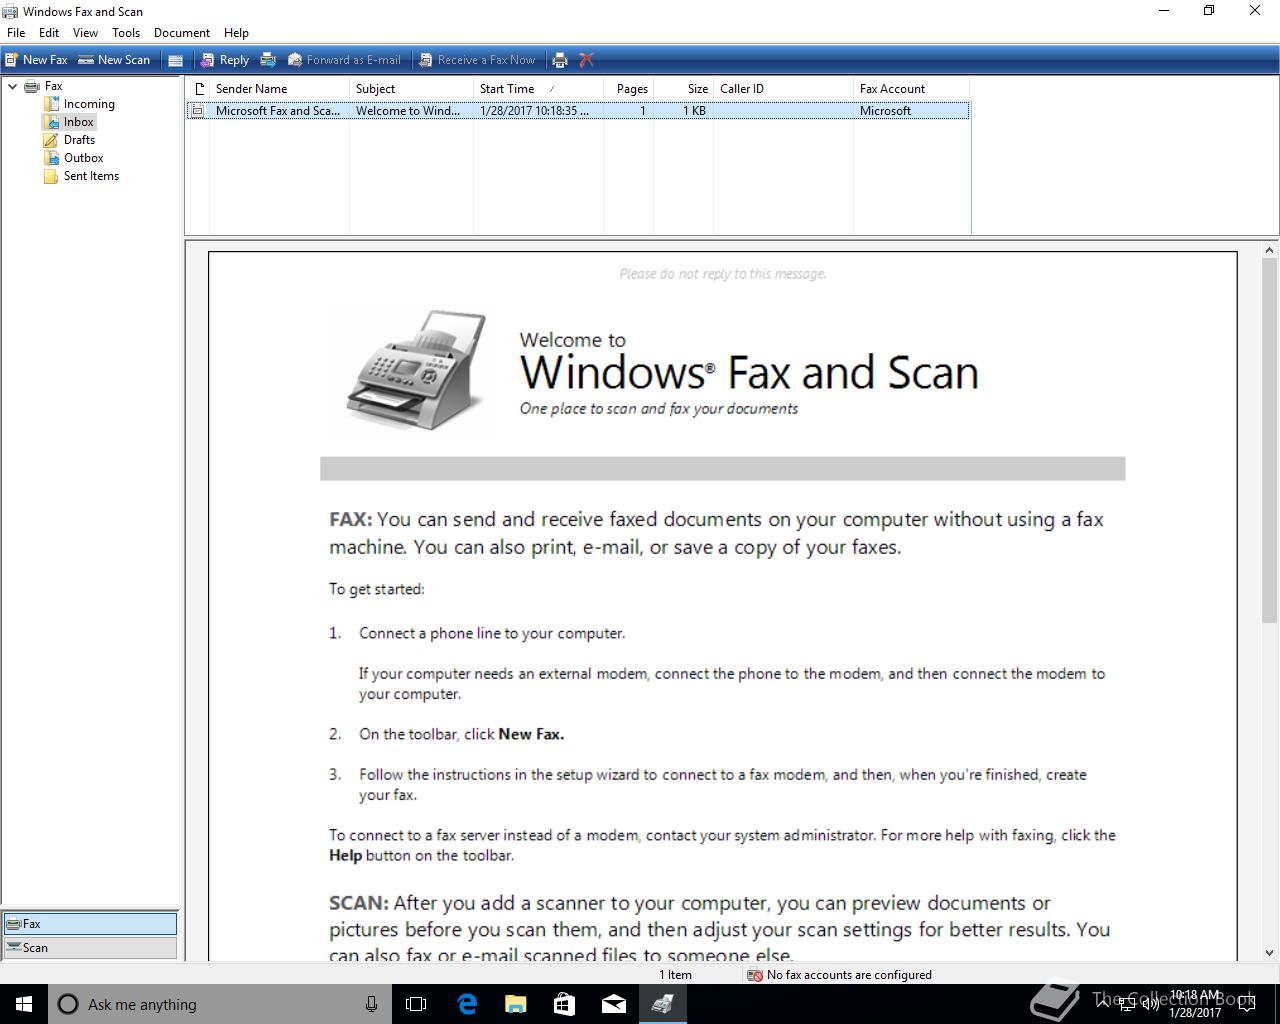Click the New Fax toolbar button
The width and height of the screenshot is (1280, 1024).
[36, 60]
